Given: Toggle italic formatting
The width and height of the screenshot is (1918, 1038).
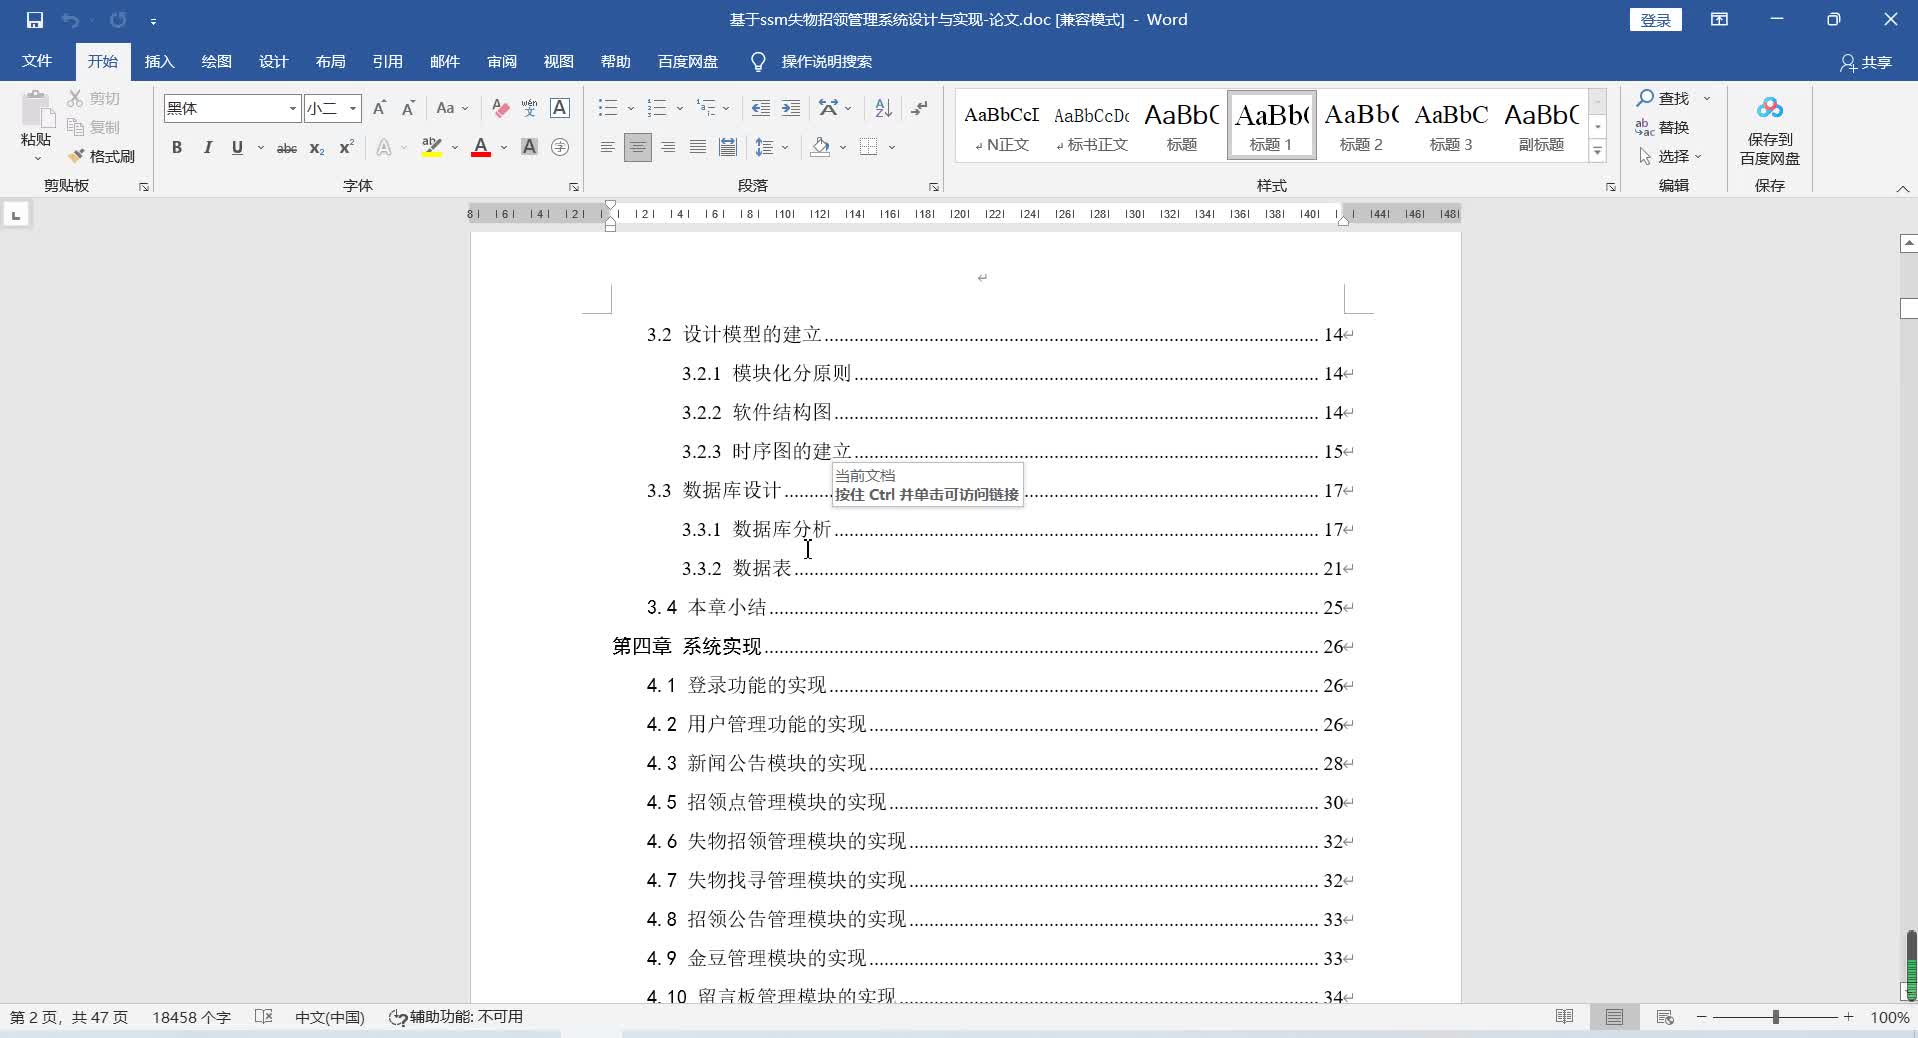Looking at the screenshot, I should (207, 148).
